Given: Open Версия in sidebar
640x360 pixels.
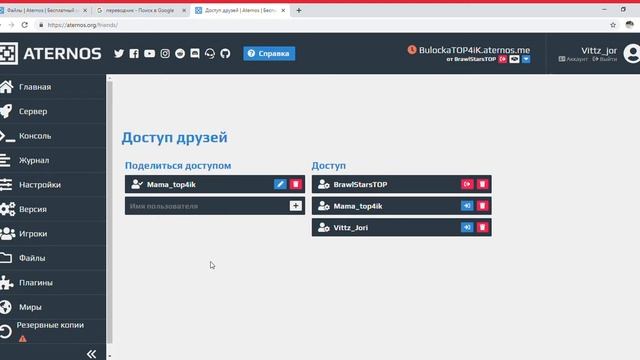Looking at the screenshot, I should [x=53, y=209].
